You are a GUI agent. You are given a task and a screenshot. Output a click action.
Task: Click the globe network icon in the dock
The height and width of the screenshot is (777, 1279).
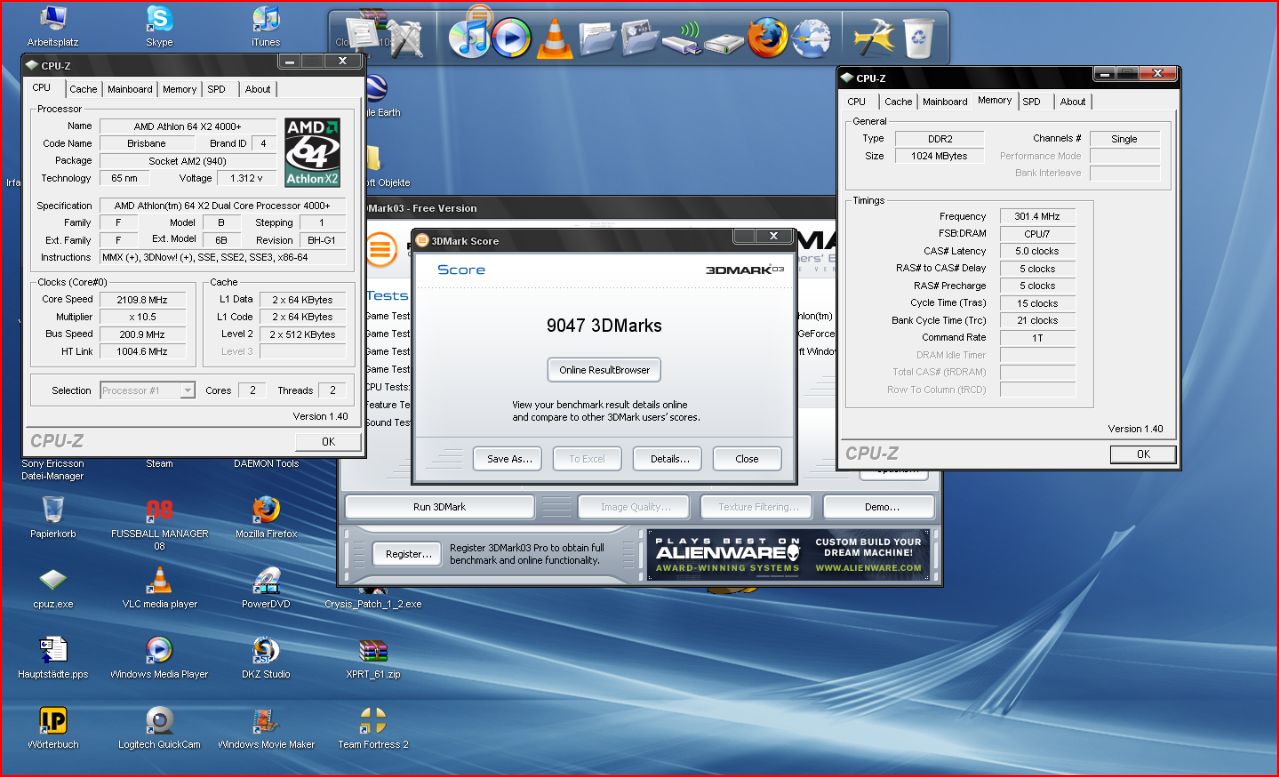click(811, 38)
